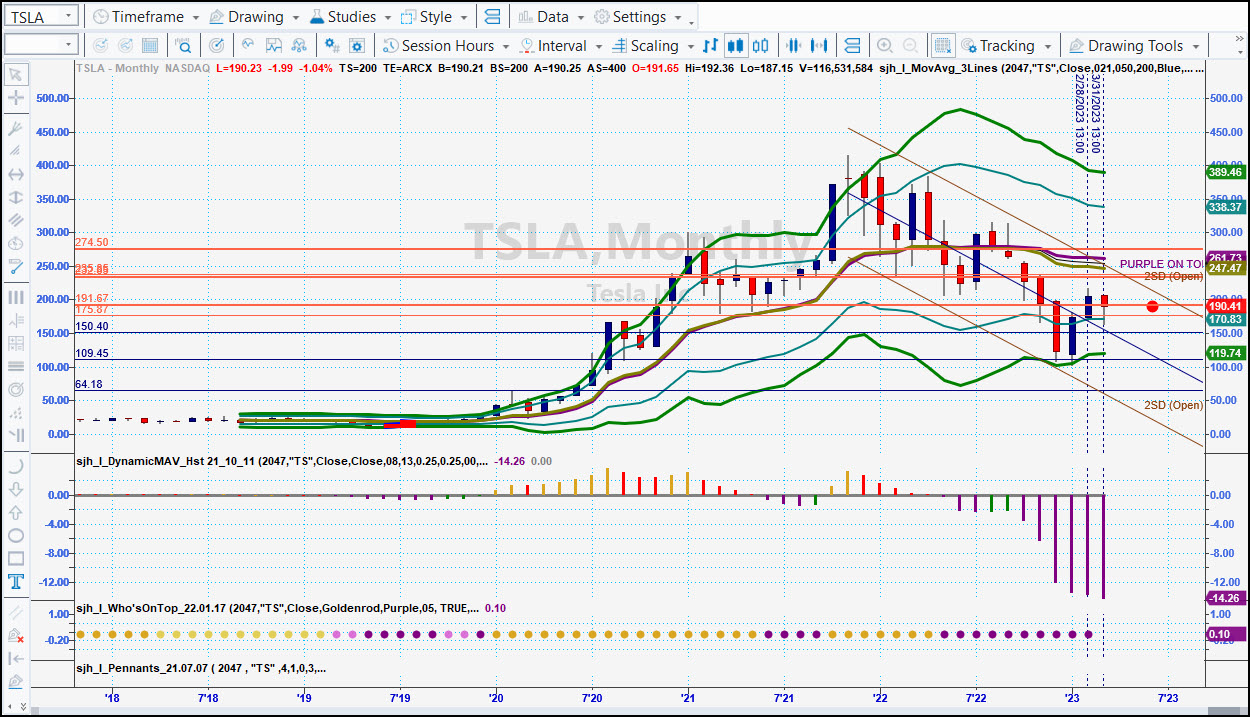Select the parallel lines channel tool
The width and height of the screenshot is (1250, 717).
(x=15, y=221)
